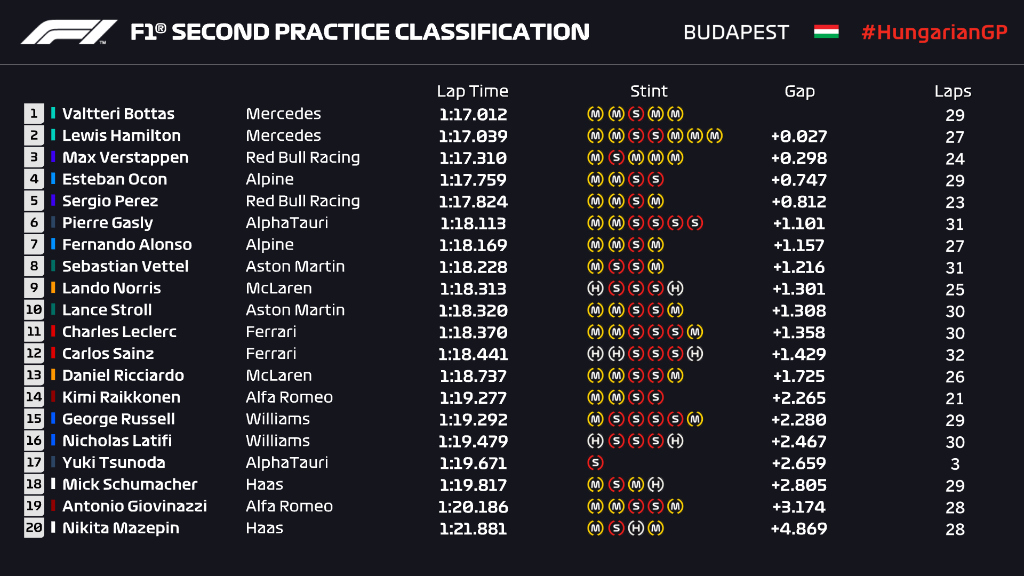Click the soft tyre icon in Bottas's stint
Screen dimensions: 1024x576
[635, 114]
